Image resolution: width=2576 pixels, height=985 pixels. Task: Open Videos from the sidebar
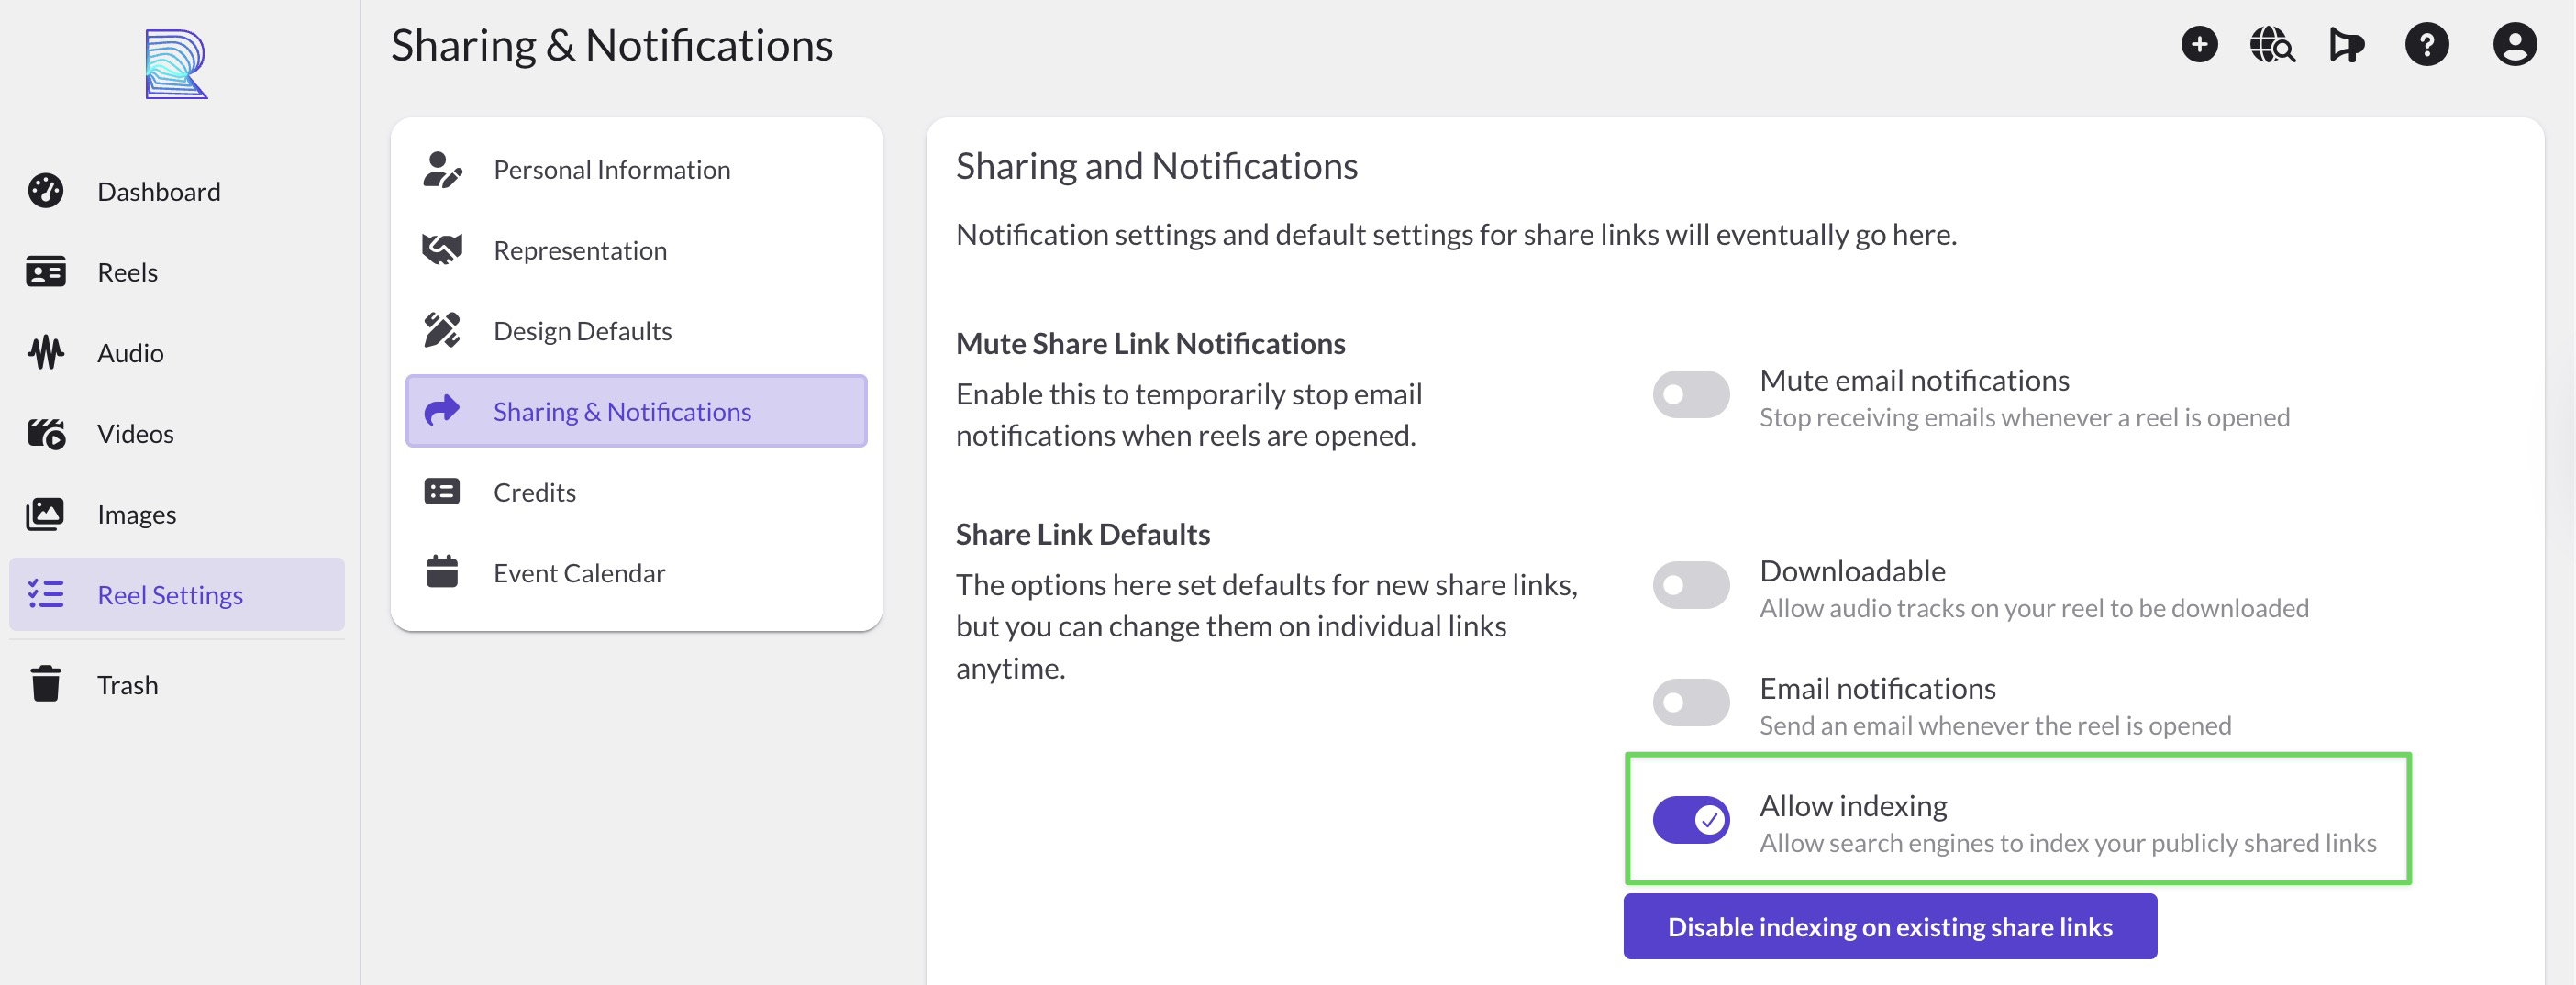[x=135, y=434]
